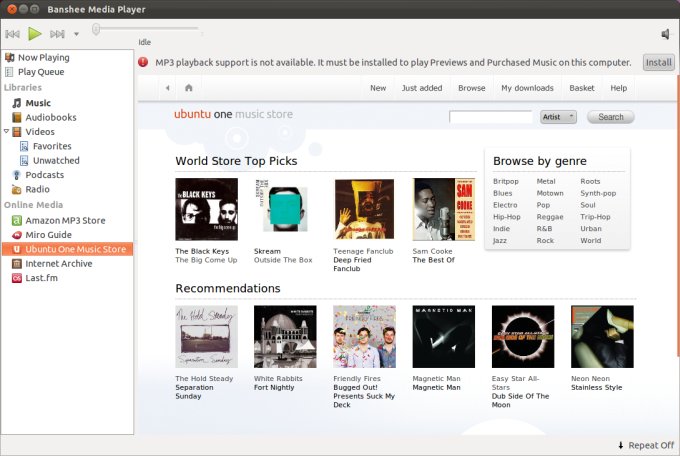Click the Videos library film icon
680x456 pixels.
click(16, 131)
